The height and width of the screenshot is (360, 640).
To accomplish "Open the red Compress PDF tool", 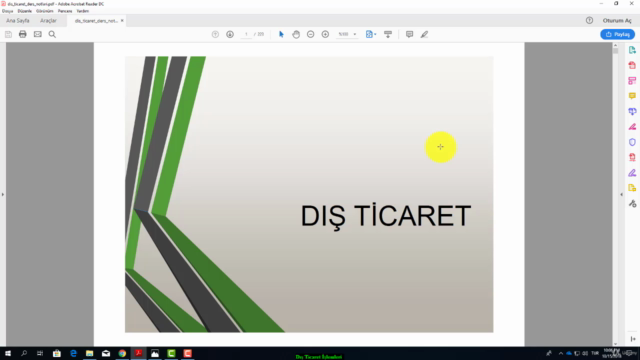I will click(x=632, y=158).
